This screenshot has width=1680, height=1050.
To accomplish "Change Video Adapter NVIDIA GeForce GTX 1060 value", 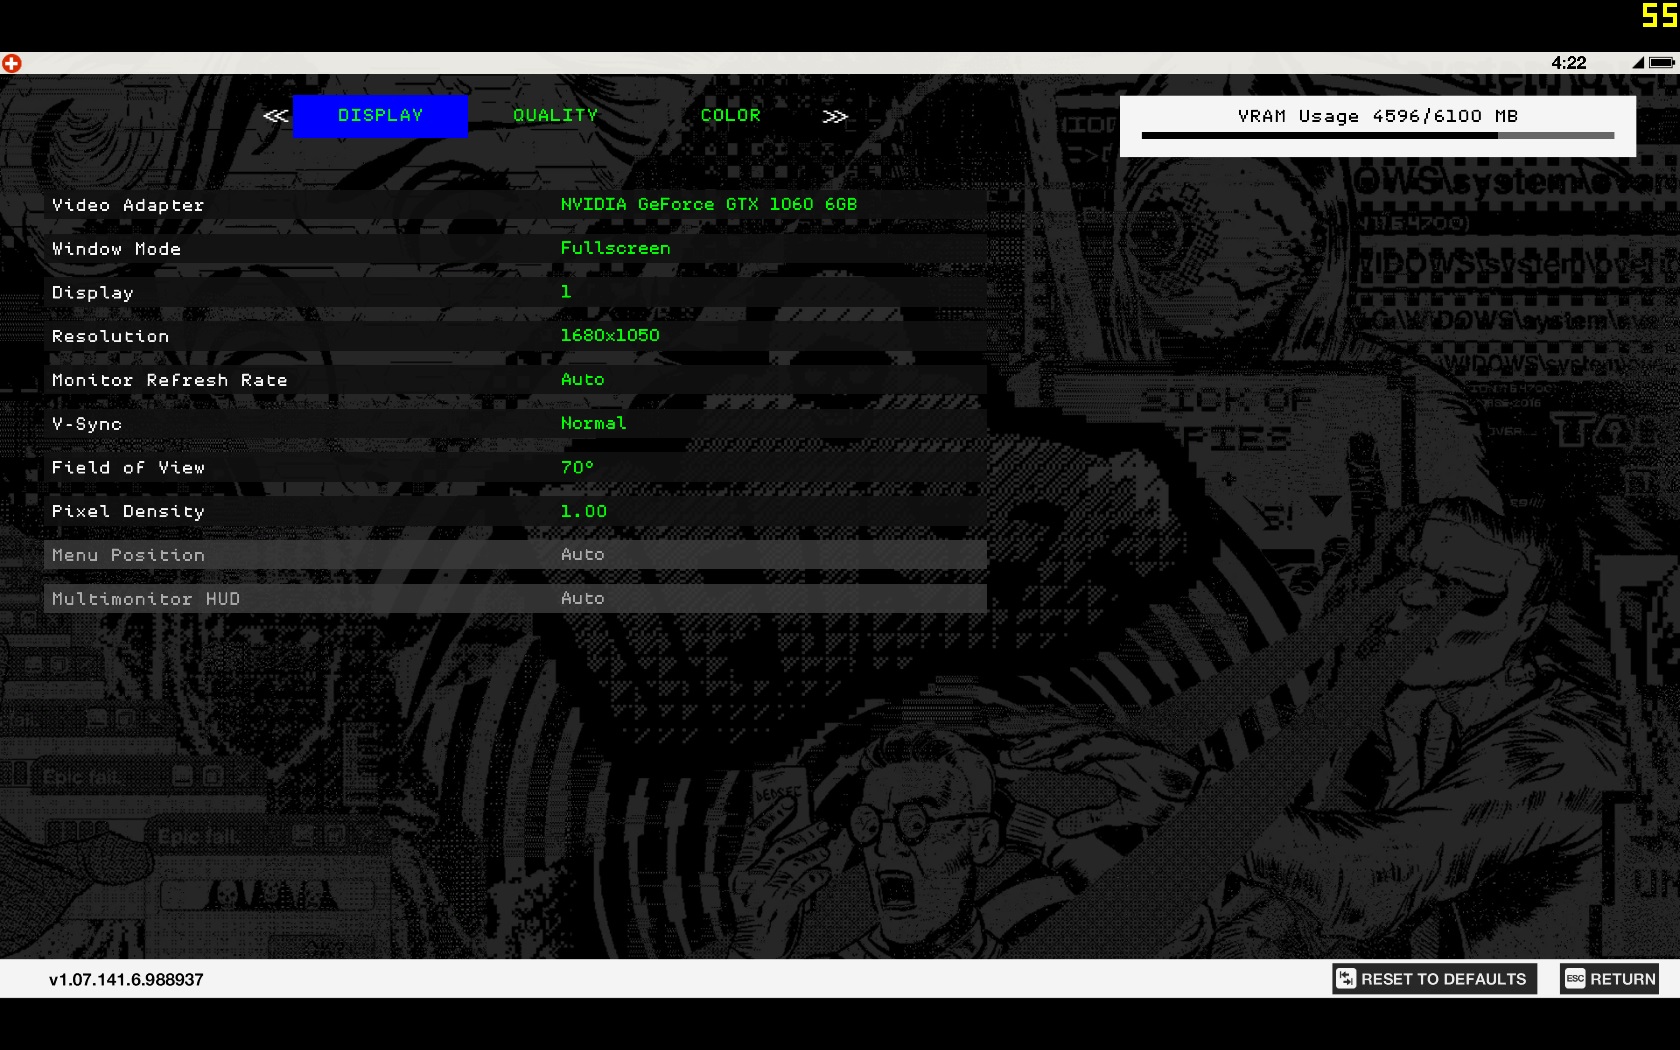I will tap(708, 204).
